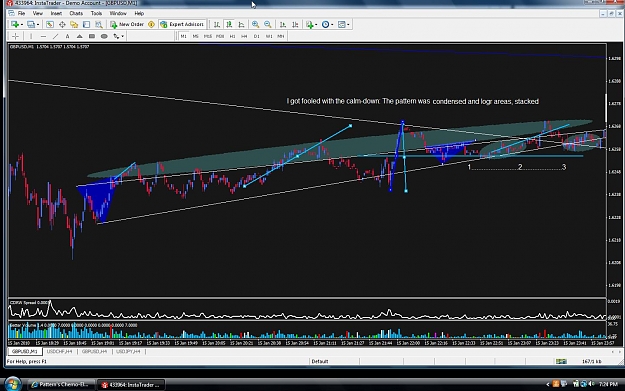Select the Horizontal Line drawing tool

[x=43, y=36]
